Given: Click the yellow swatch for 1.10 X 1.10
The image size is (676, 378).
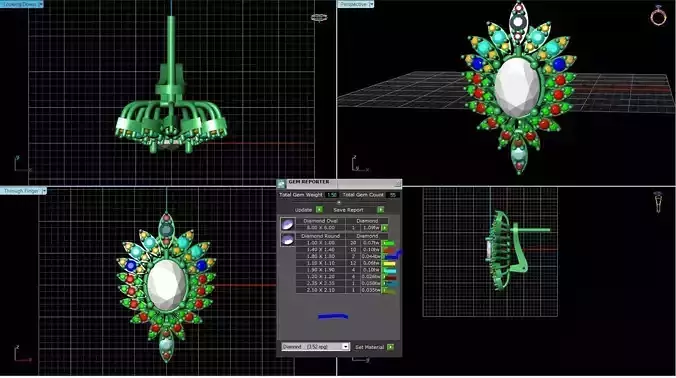Looking at the screenshot, I should tap(389, 264).
